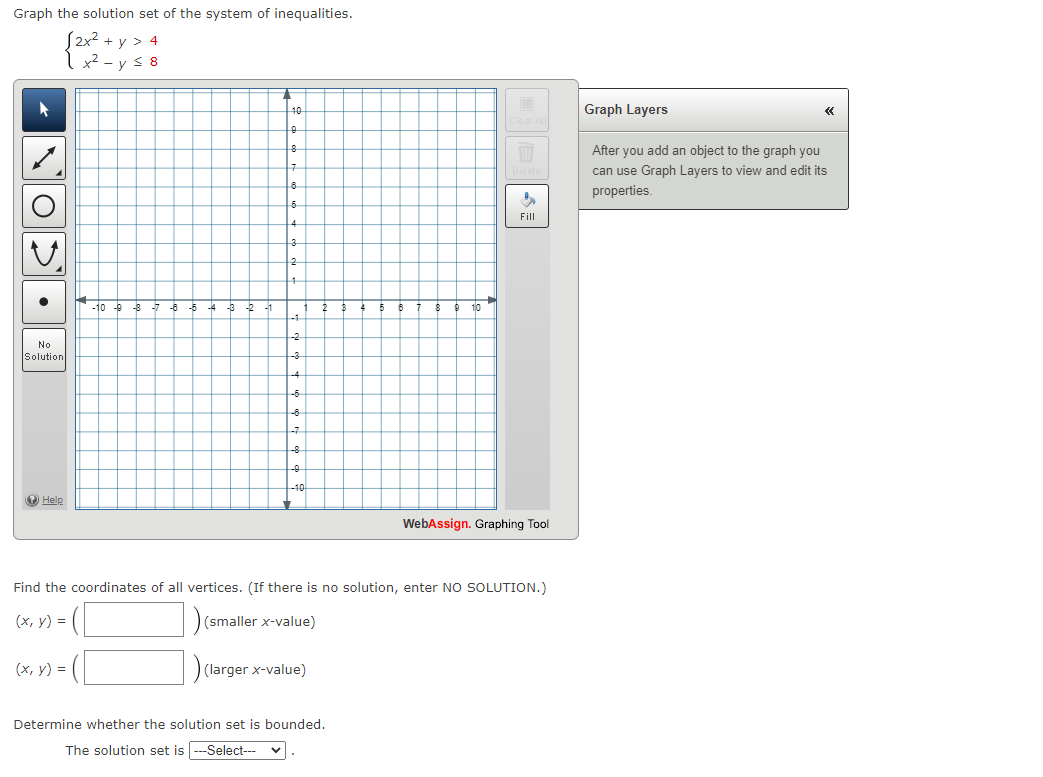
Task: Expand the parabola tool's corner triangle options
Action: point(60,269)
